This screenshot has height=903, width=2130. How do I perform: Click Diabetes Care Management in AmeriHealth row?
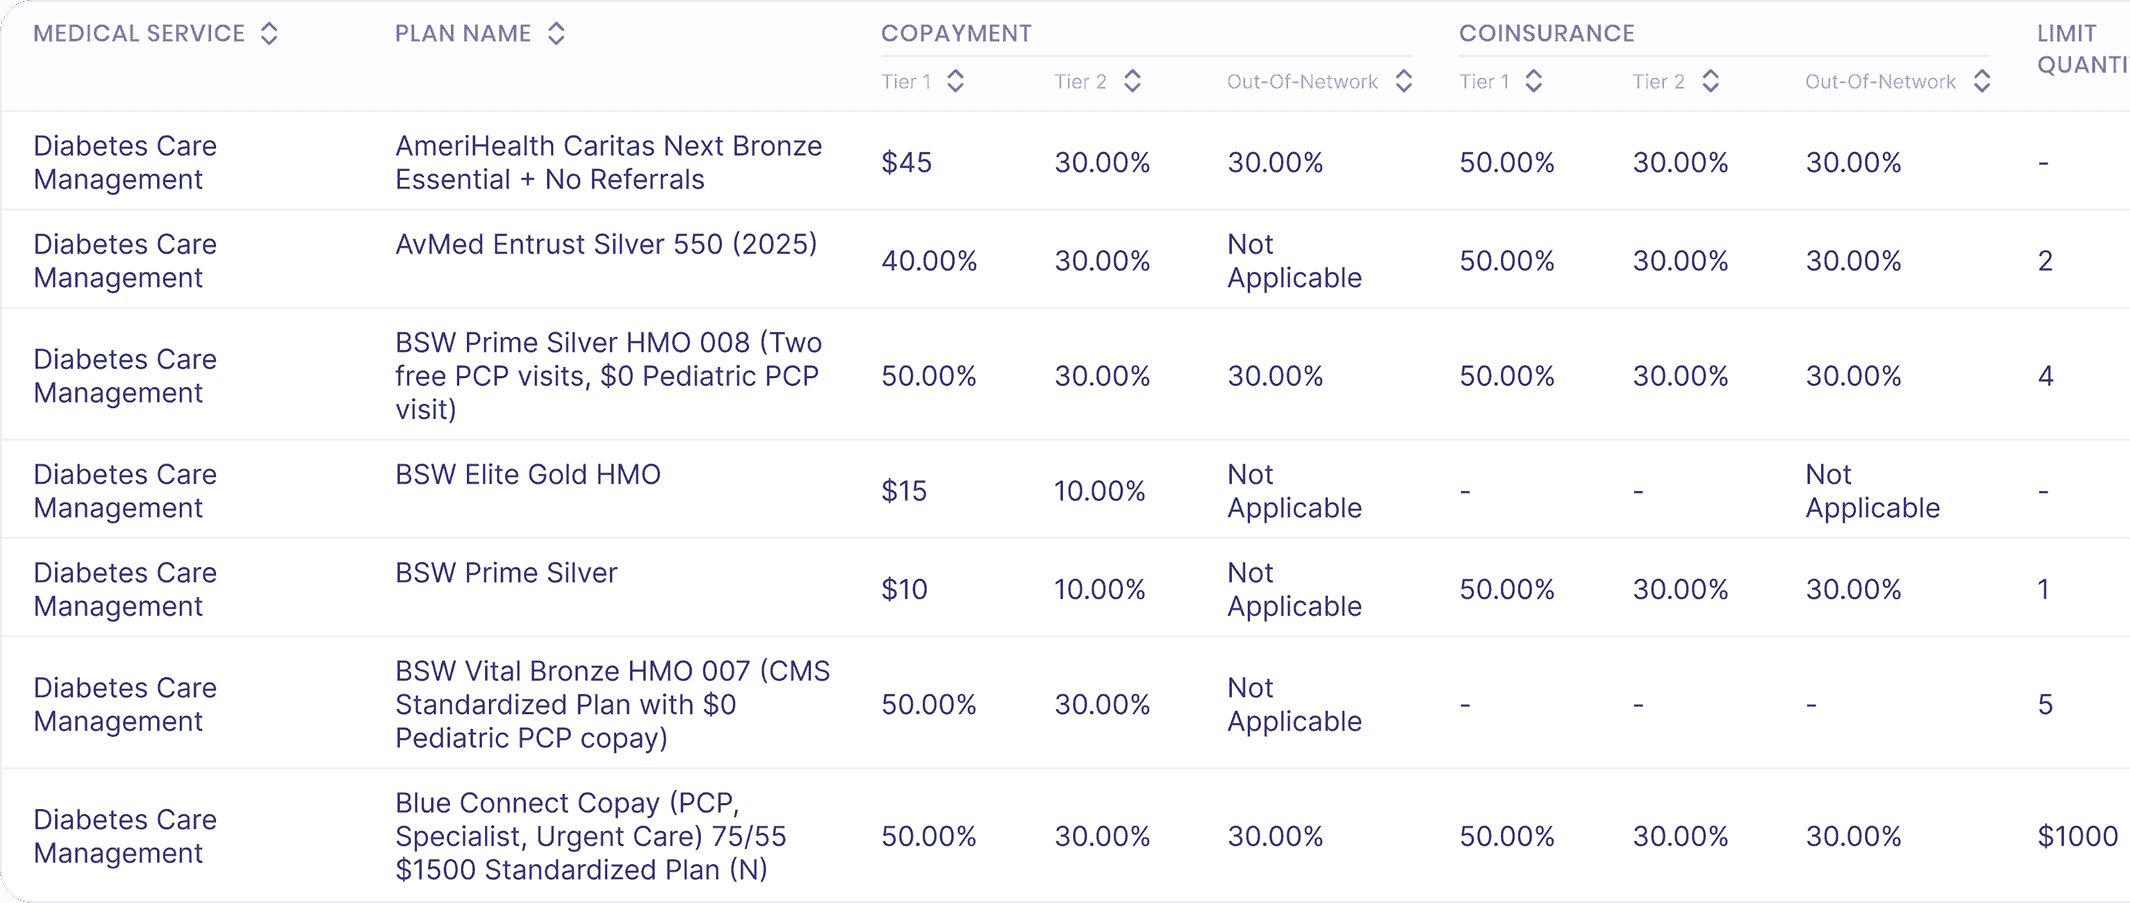click(125, 162)
